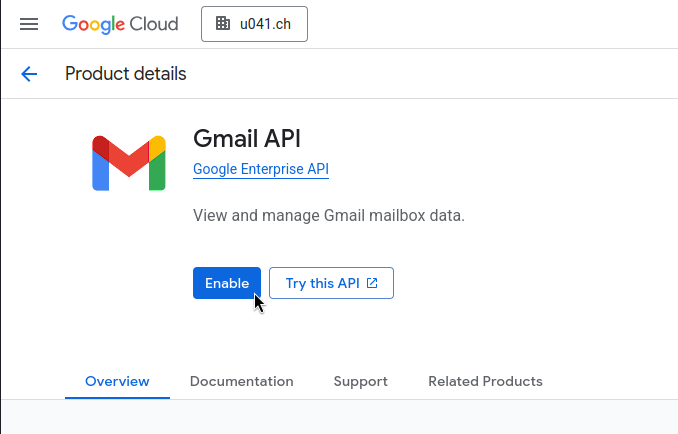Click the 'View and manage Gmail mailbox data' description
Viewport: 678px width, 434px height.
click(329, 215)
